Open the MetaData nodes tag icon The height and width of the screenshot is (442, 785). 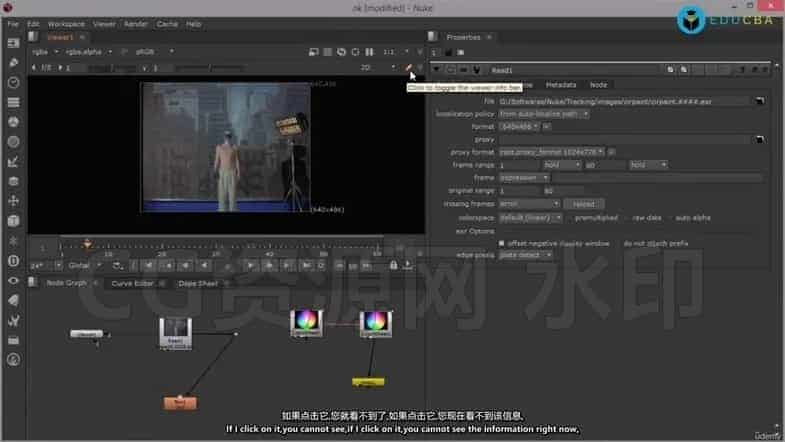14,300
